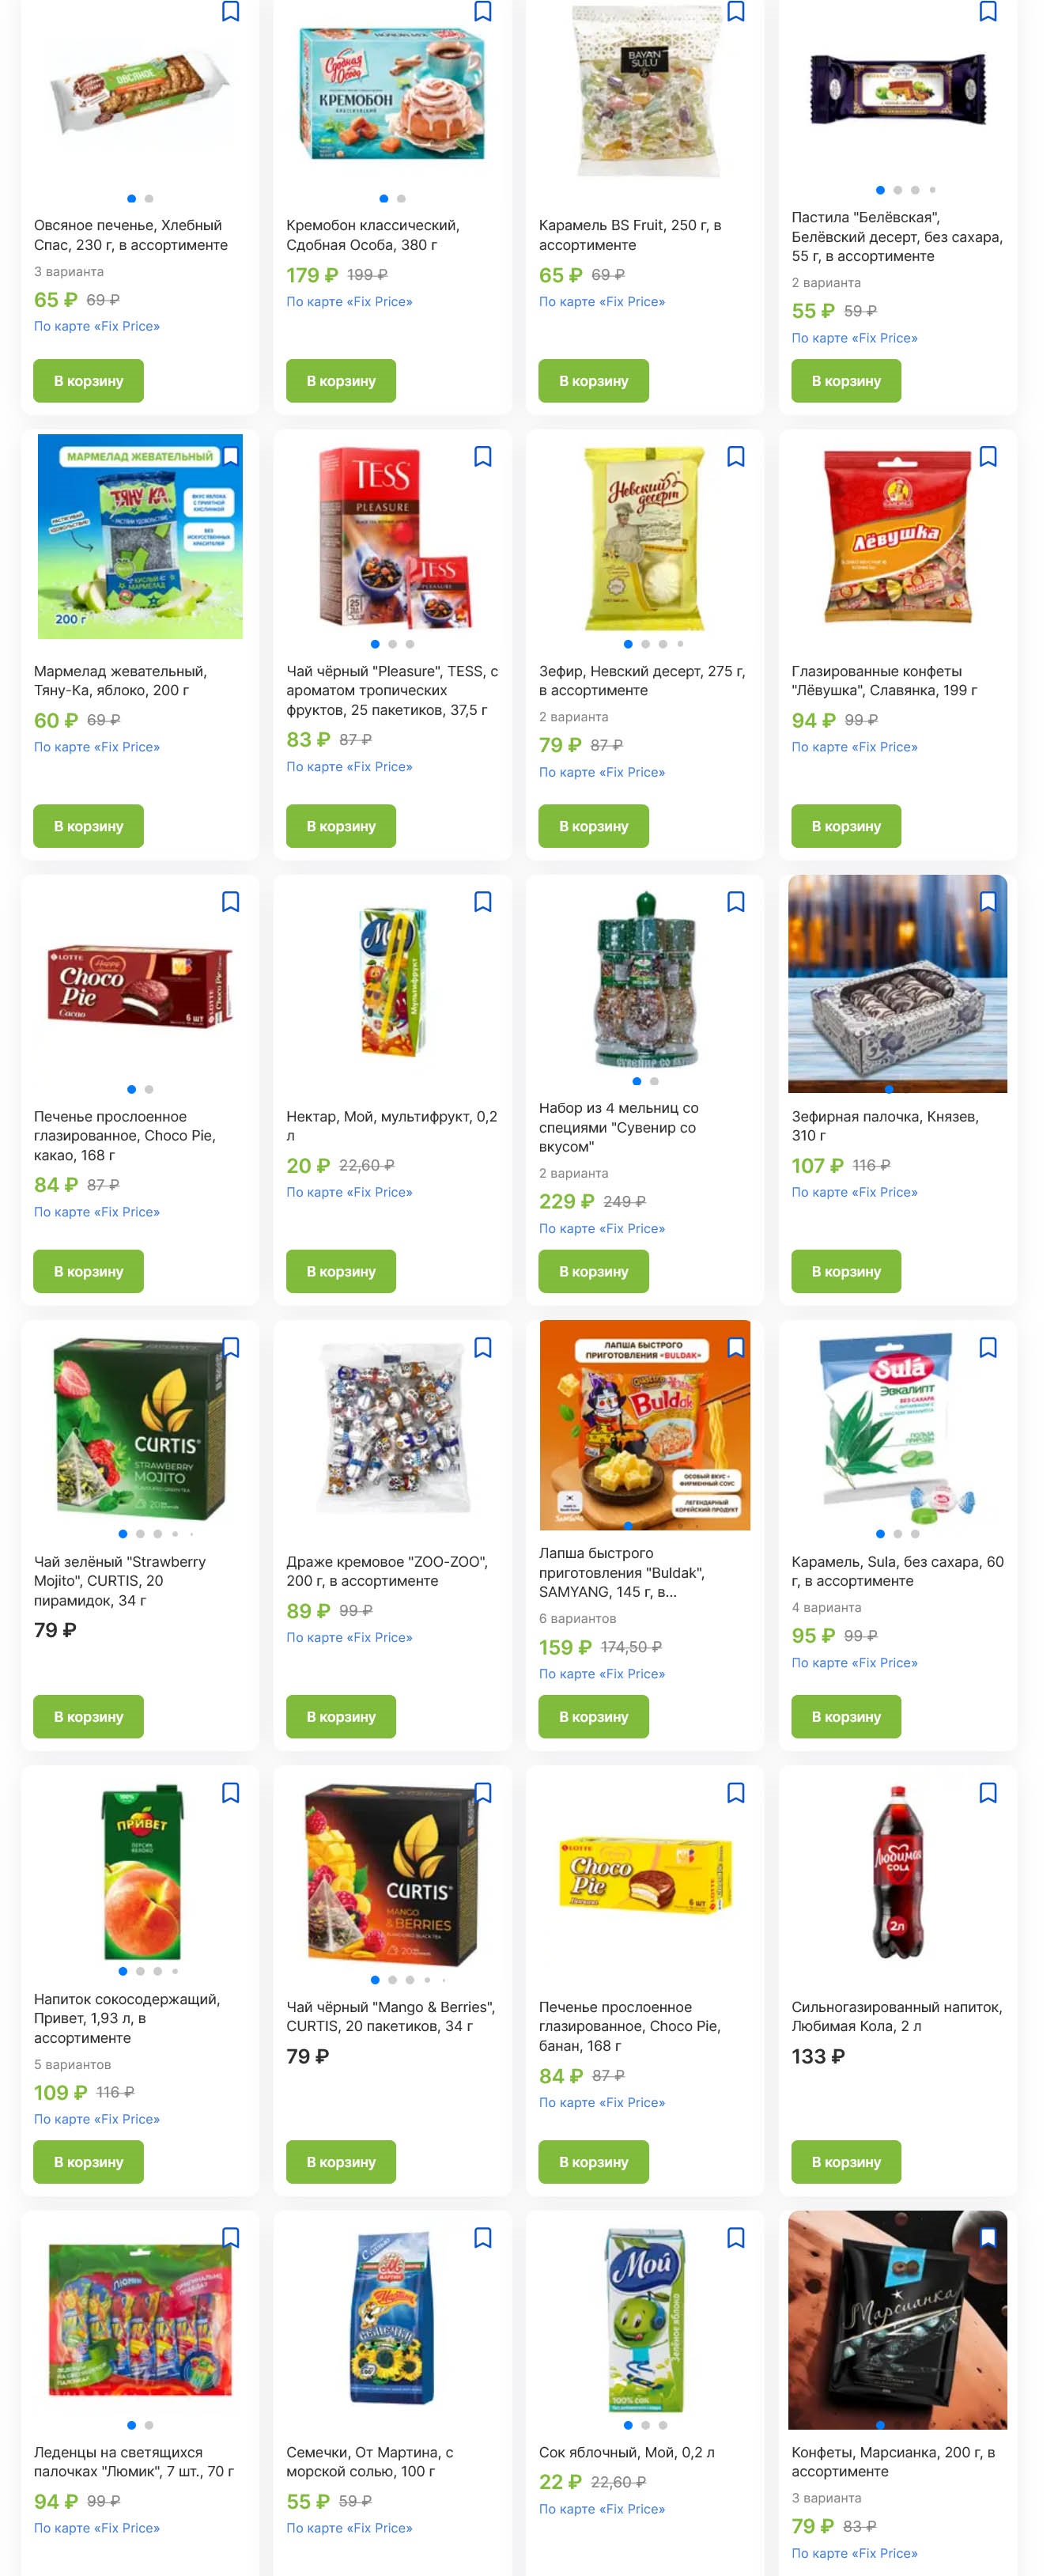
Task: Show second image of Пастила Белёвская carousel
Action: click(x=897, y=190)
